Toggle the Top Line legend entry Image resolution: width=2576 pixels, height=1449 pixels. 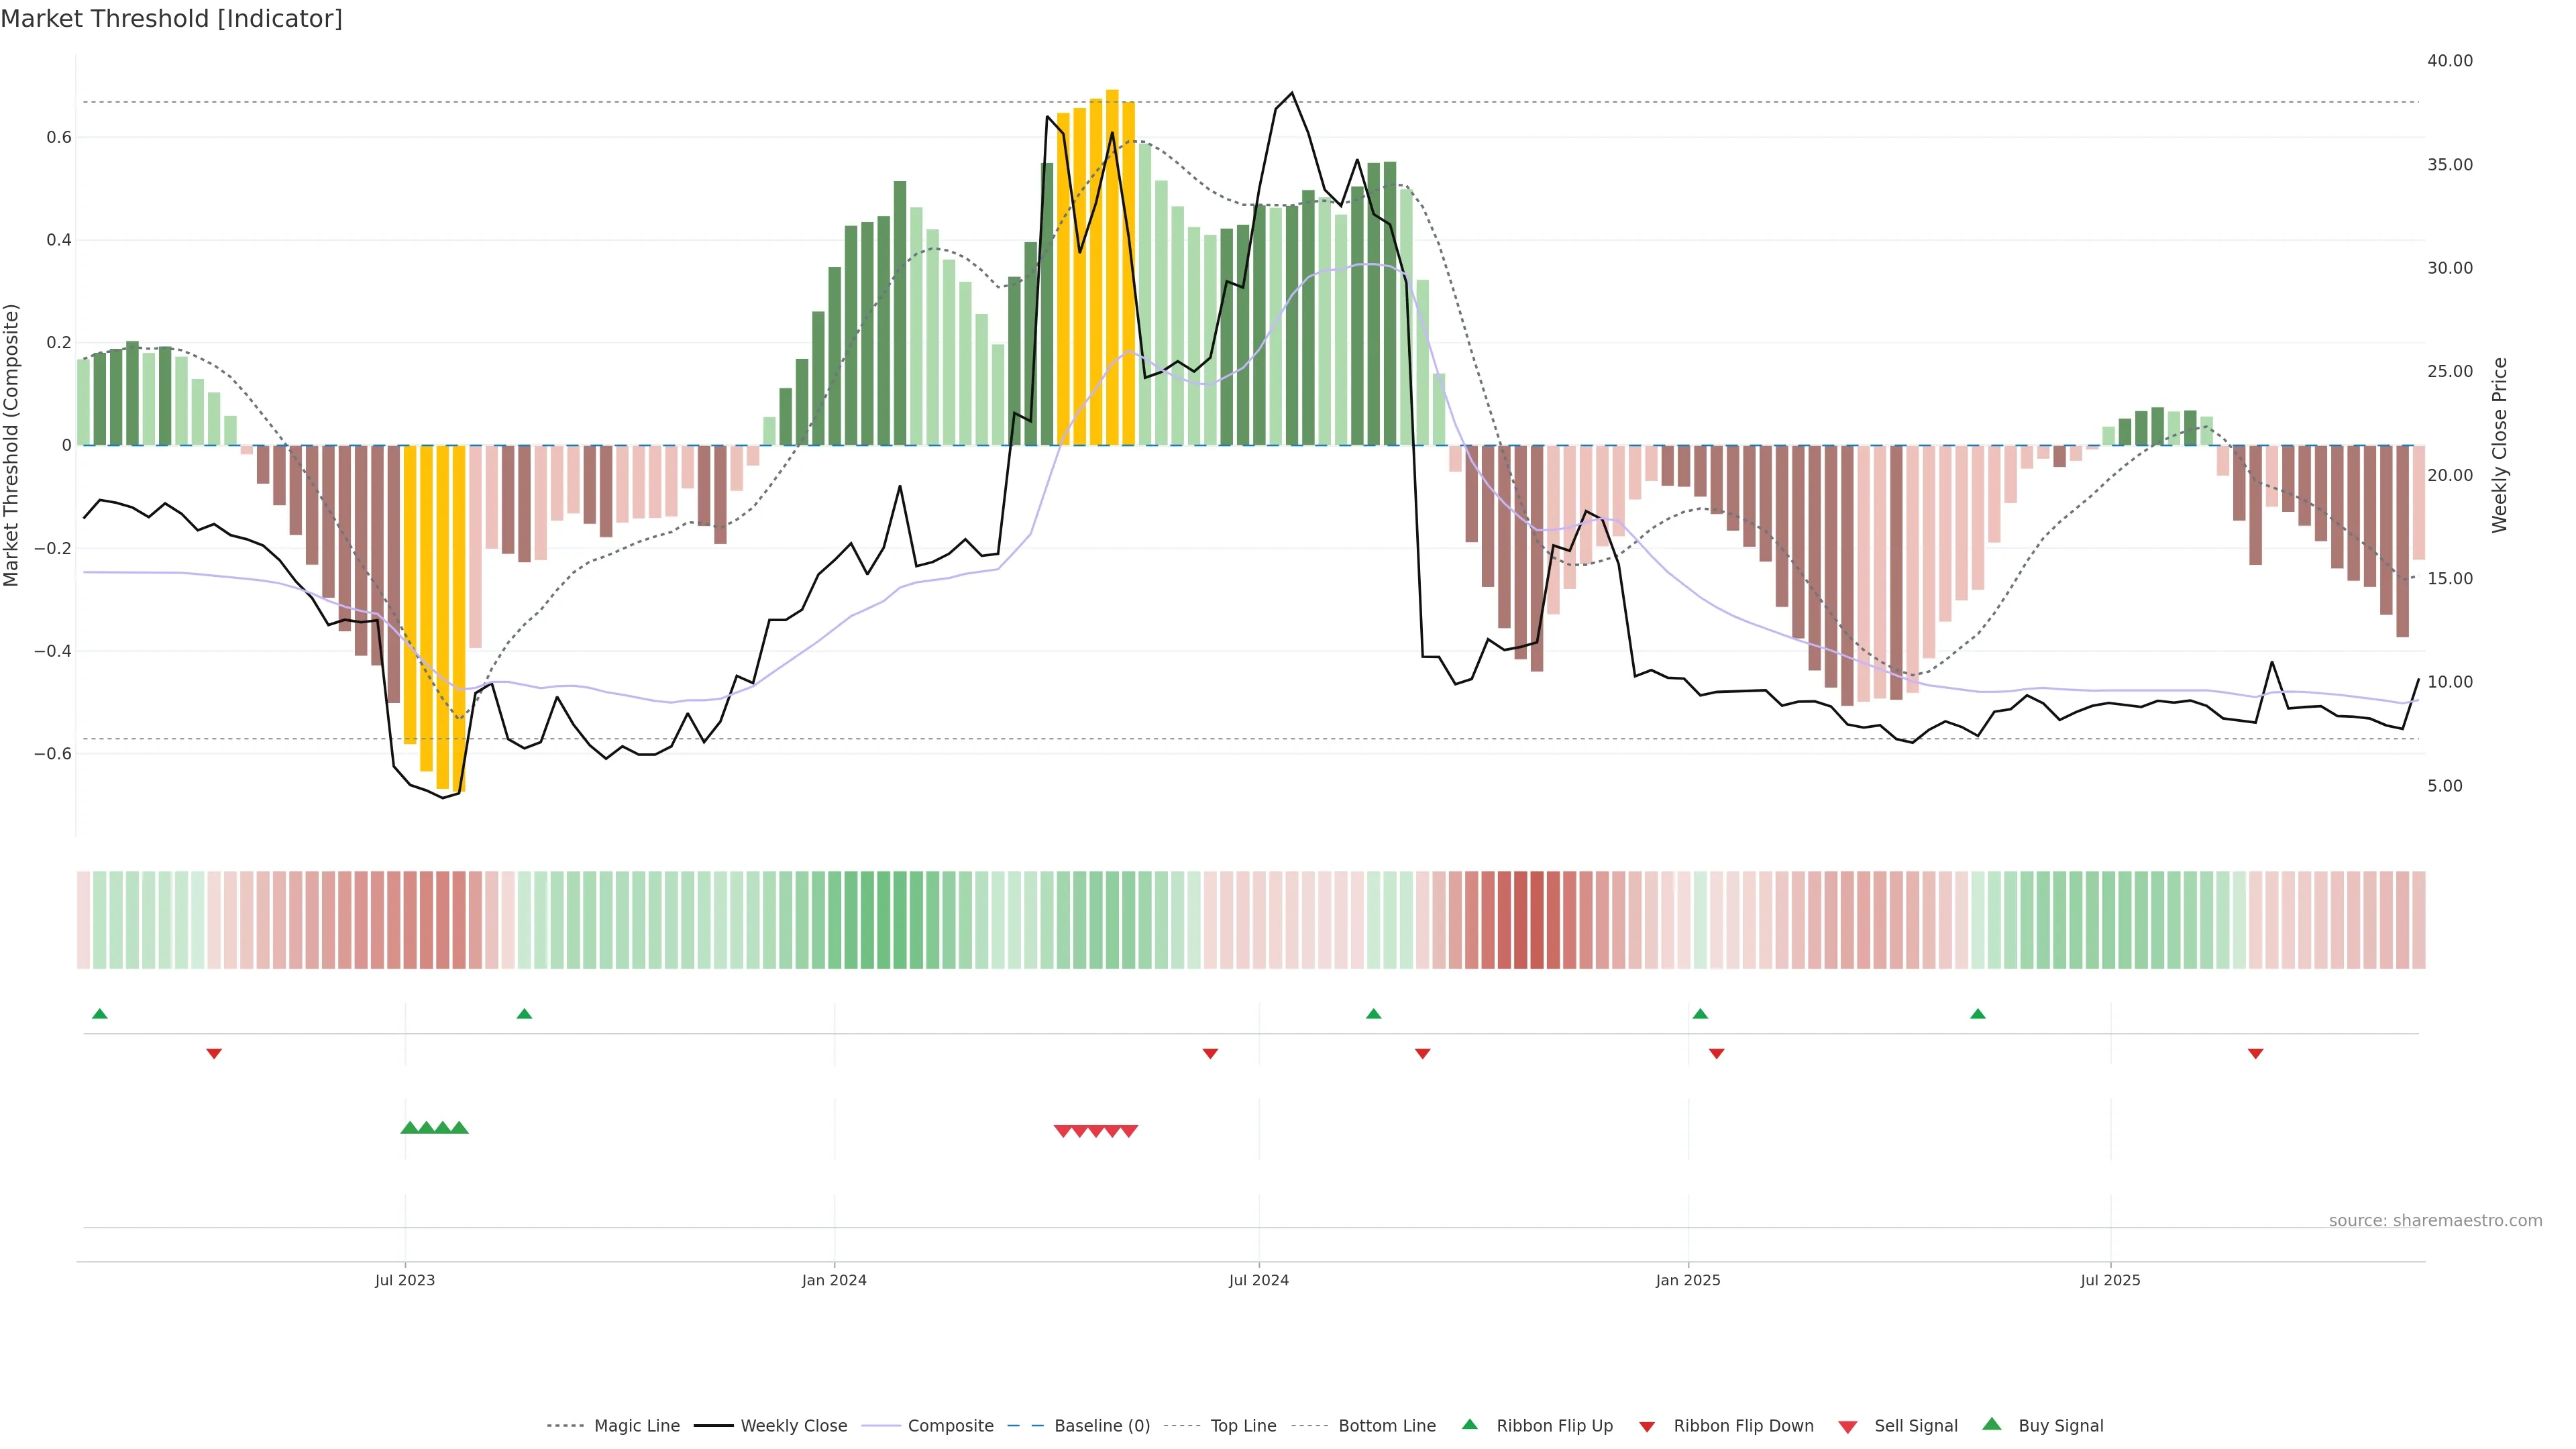pyautogui.click(x=1243, y=1426)
